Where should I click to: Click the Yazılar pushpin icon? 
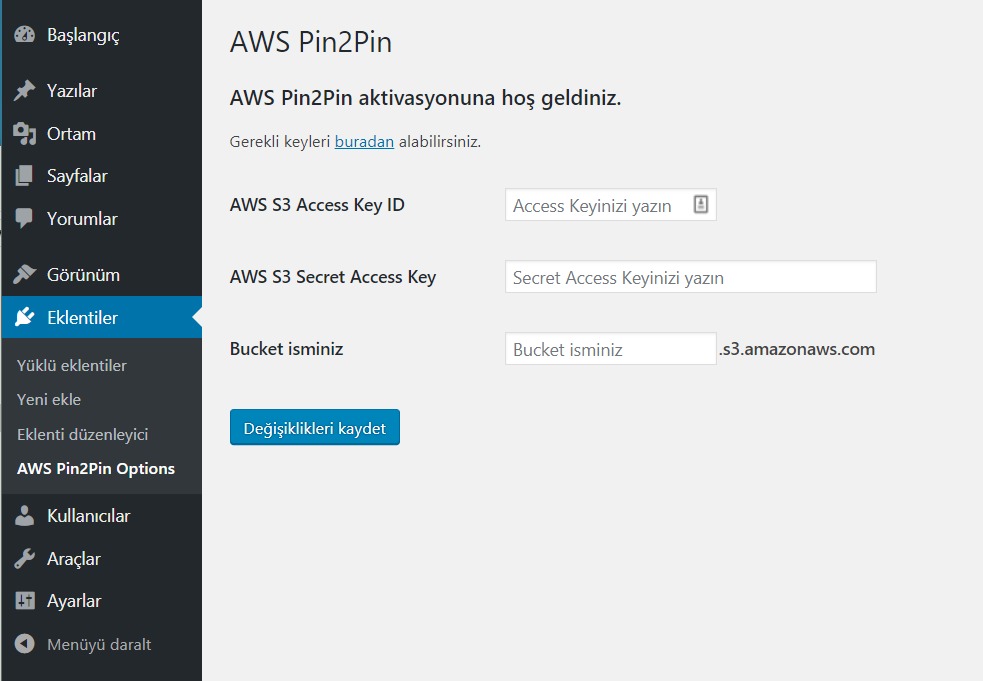click(x=24, y=90)
